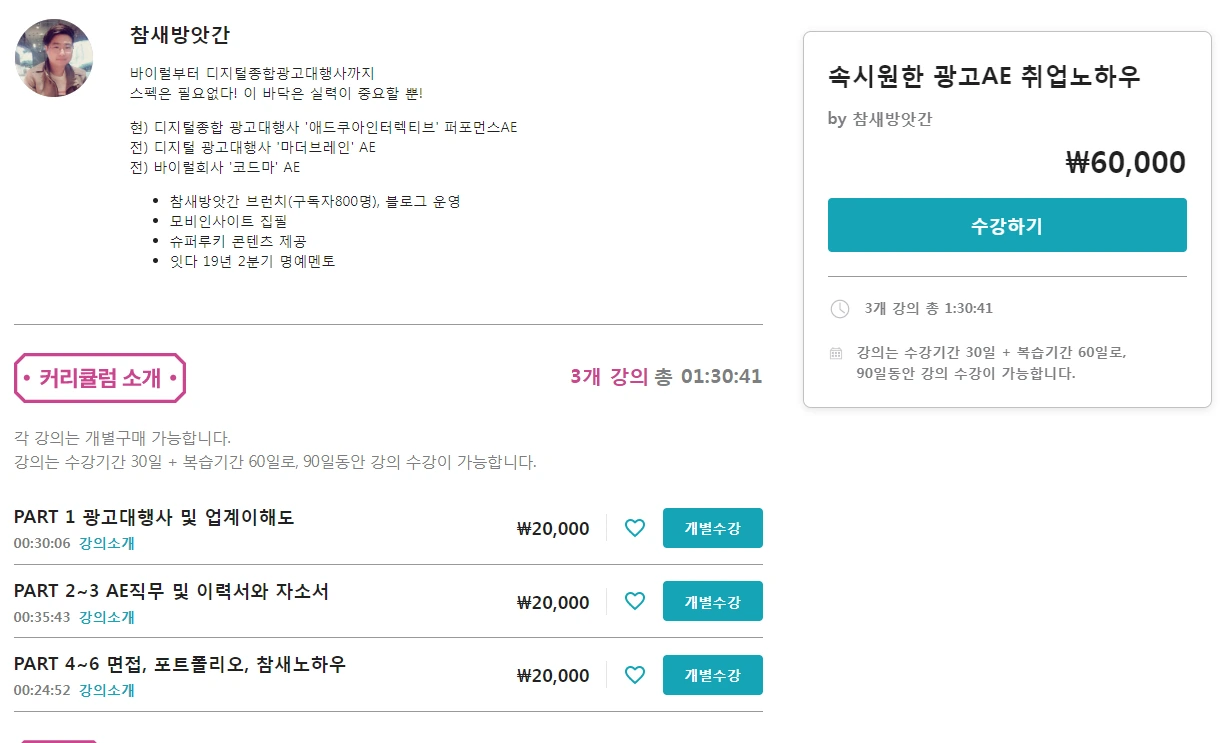
Task: Click the course title 속시원한 광고AE 취업노하우
Action: coord(984,76)
